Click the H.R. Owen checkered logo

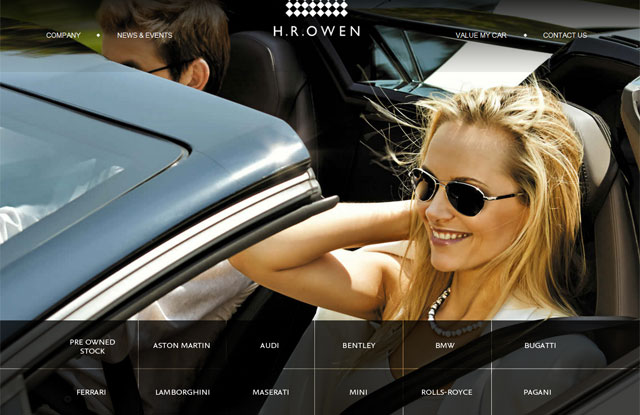(317, 8)
